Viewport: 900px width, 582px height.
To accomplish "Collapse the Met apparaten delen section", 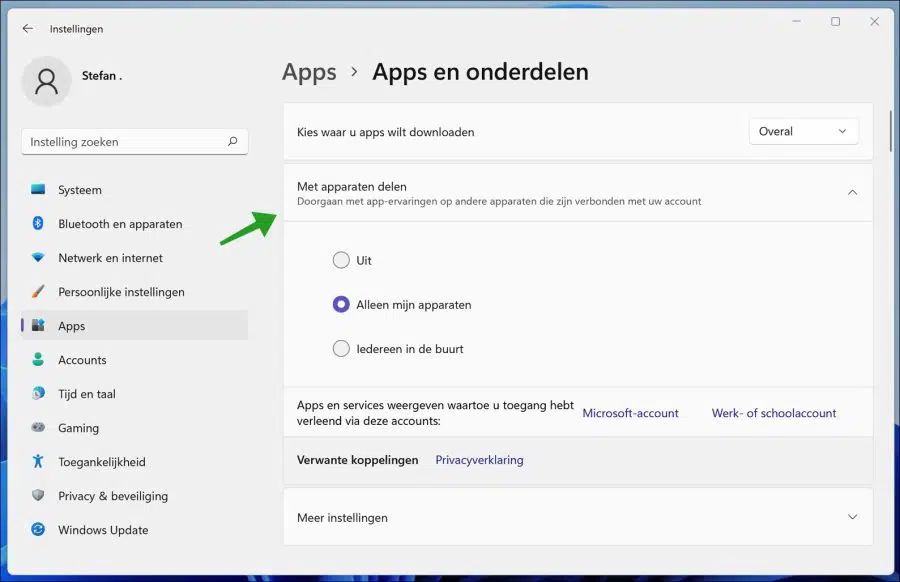I will [x=852, y=192].
